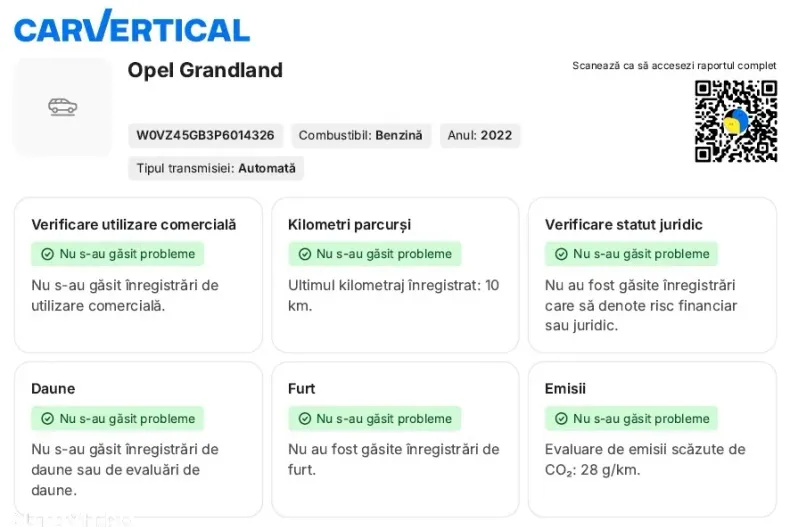790x527 pixels.
Task: Click the green check icon under Kilometri parcurși
Action: [304, 254]
